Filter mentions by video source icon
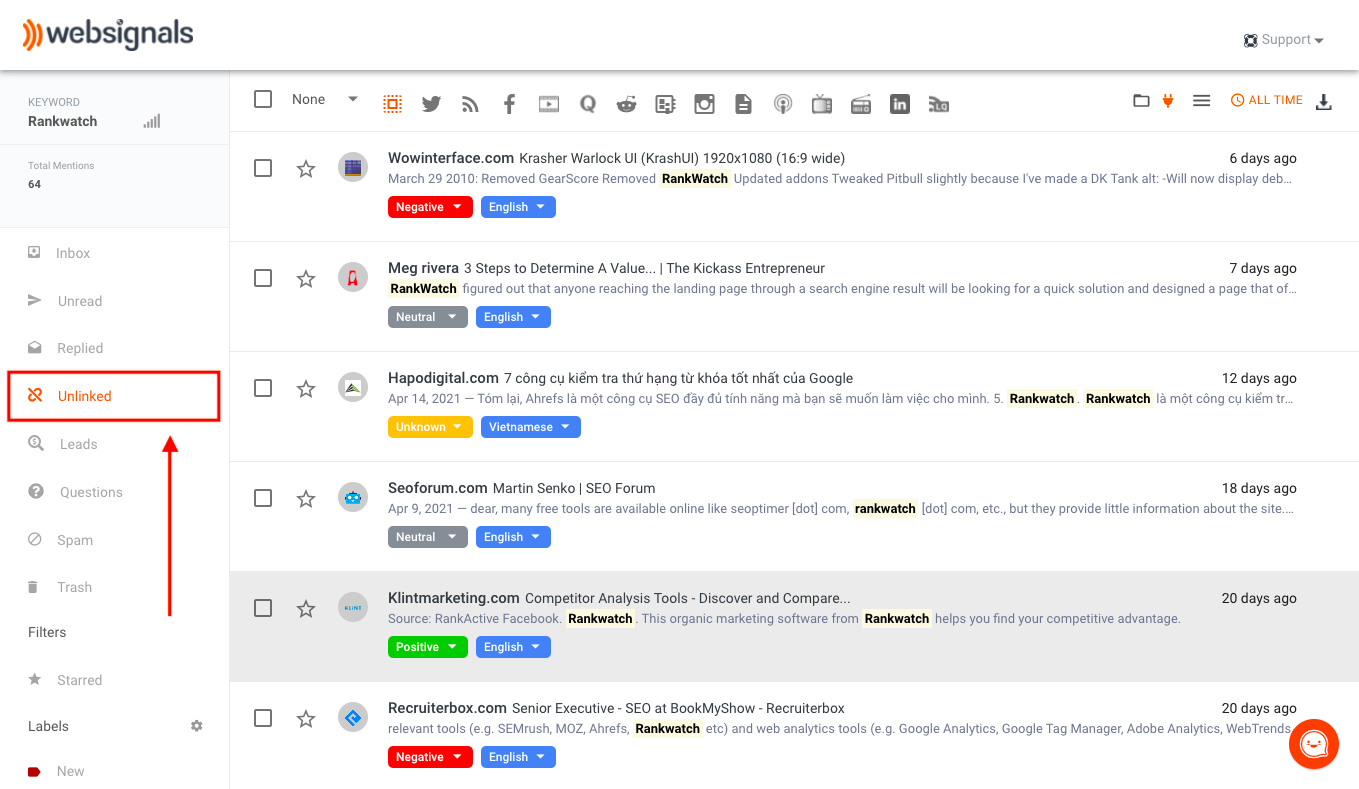Screen dimensions: 1359x789 click(548, 103)
